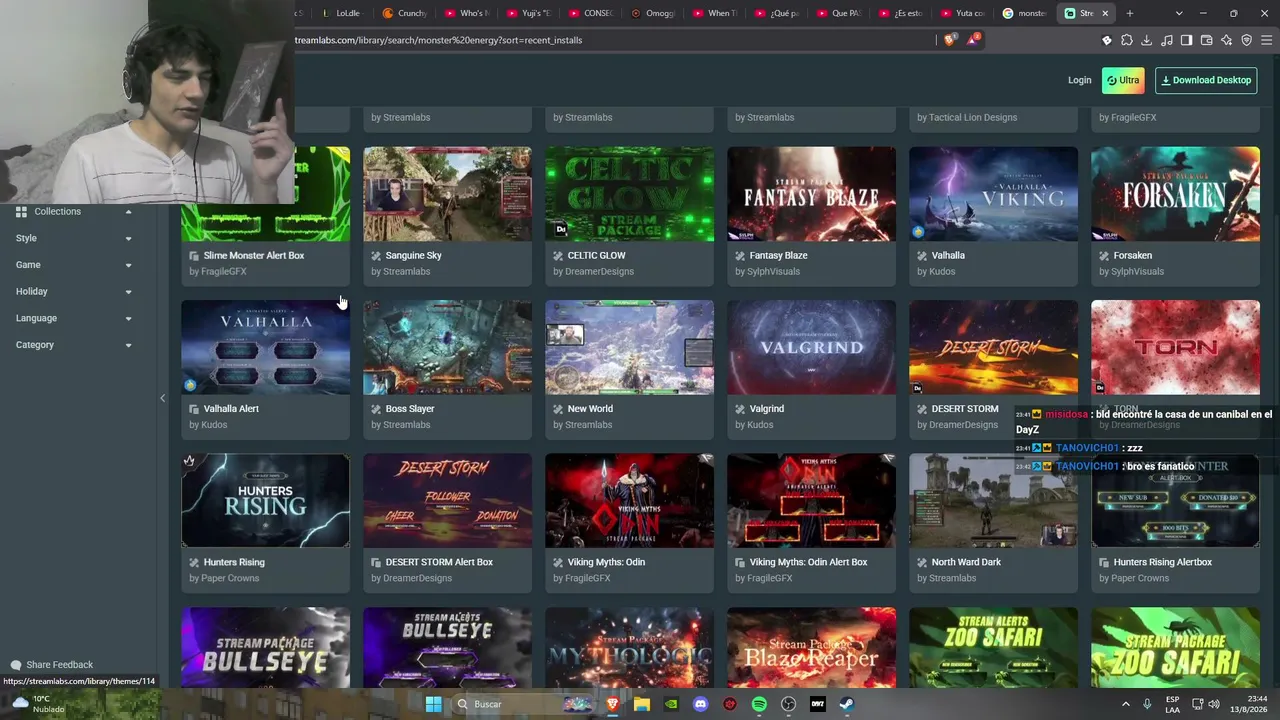Open the sidebar panel toggle in browser toolbar
The width and height of the screenshot is (1280, 720).
[x=1186, y=40]
